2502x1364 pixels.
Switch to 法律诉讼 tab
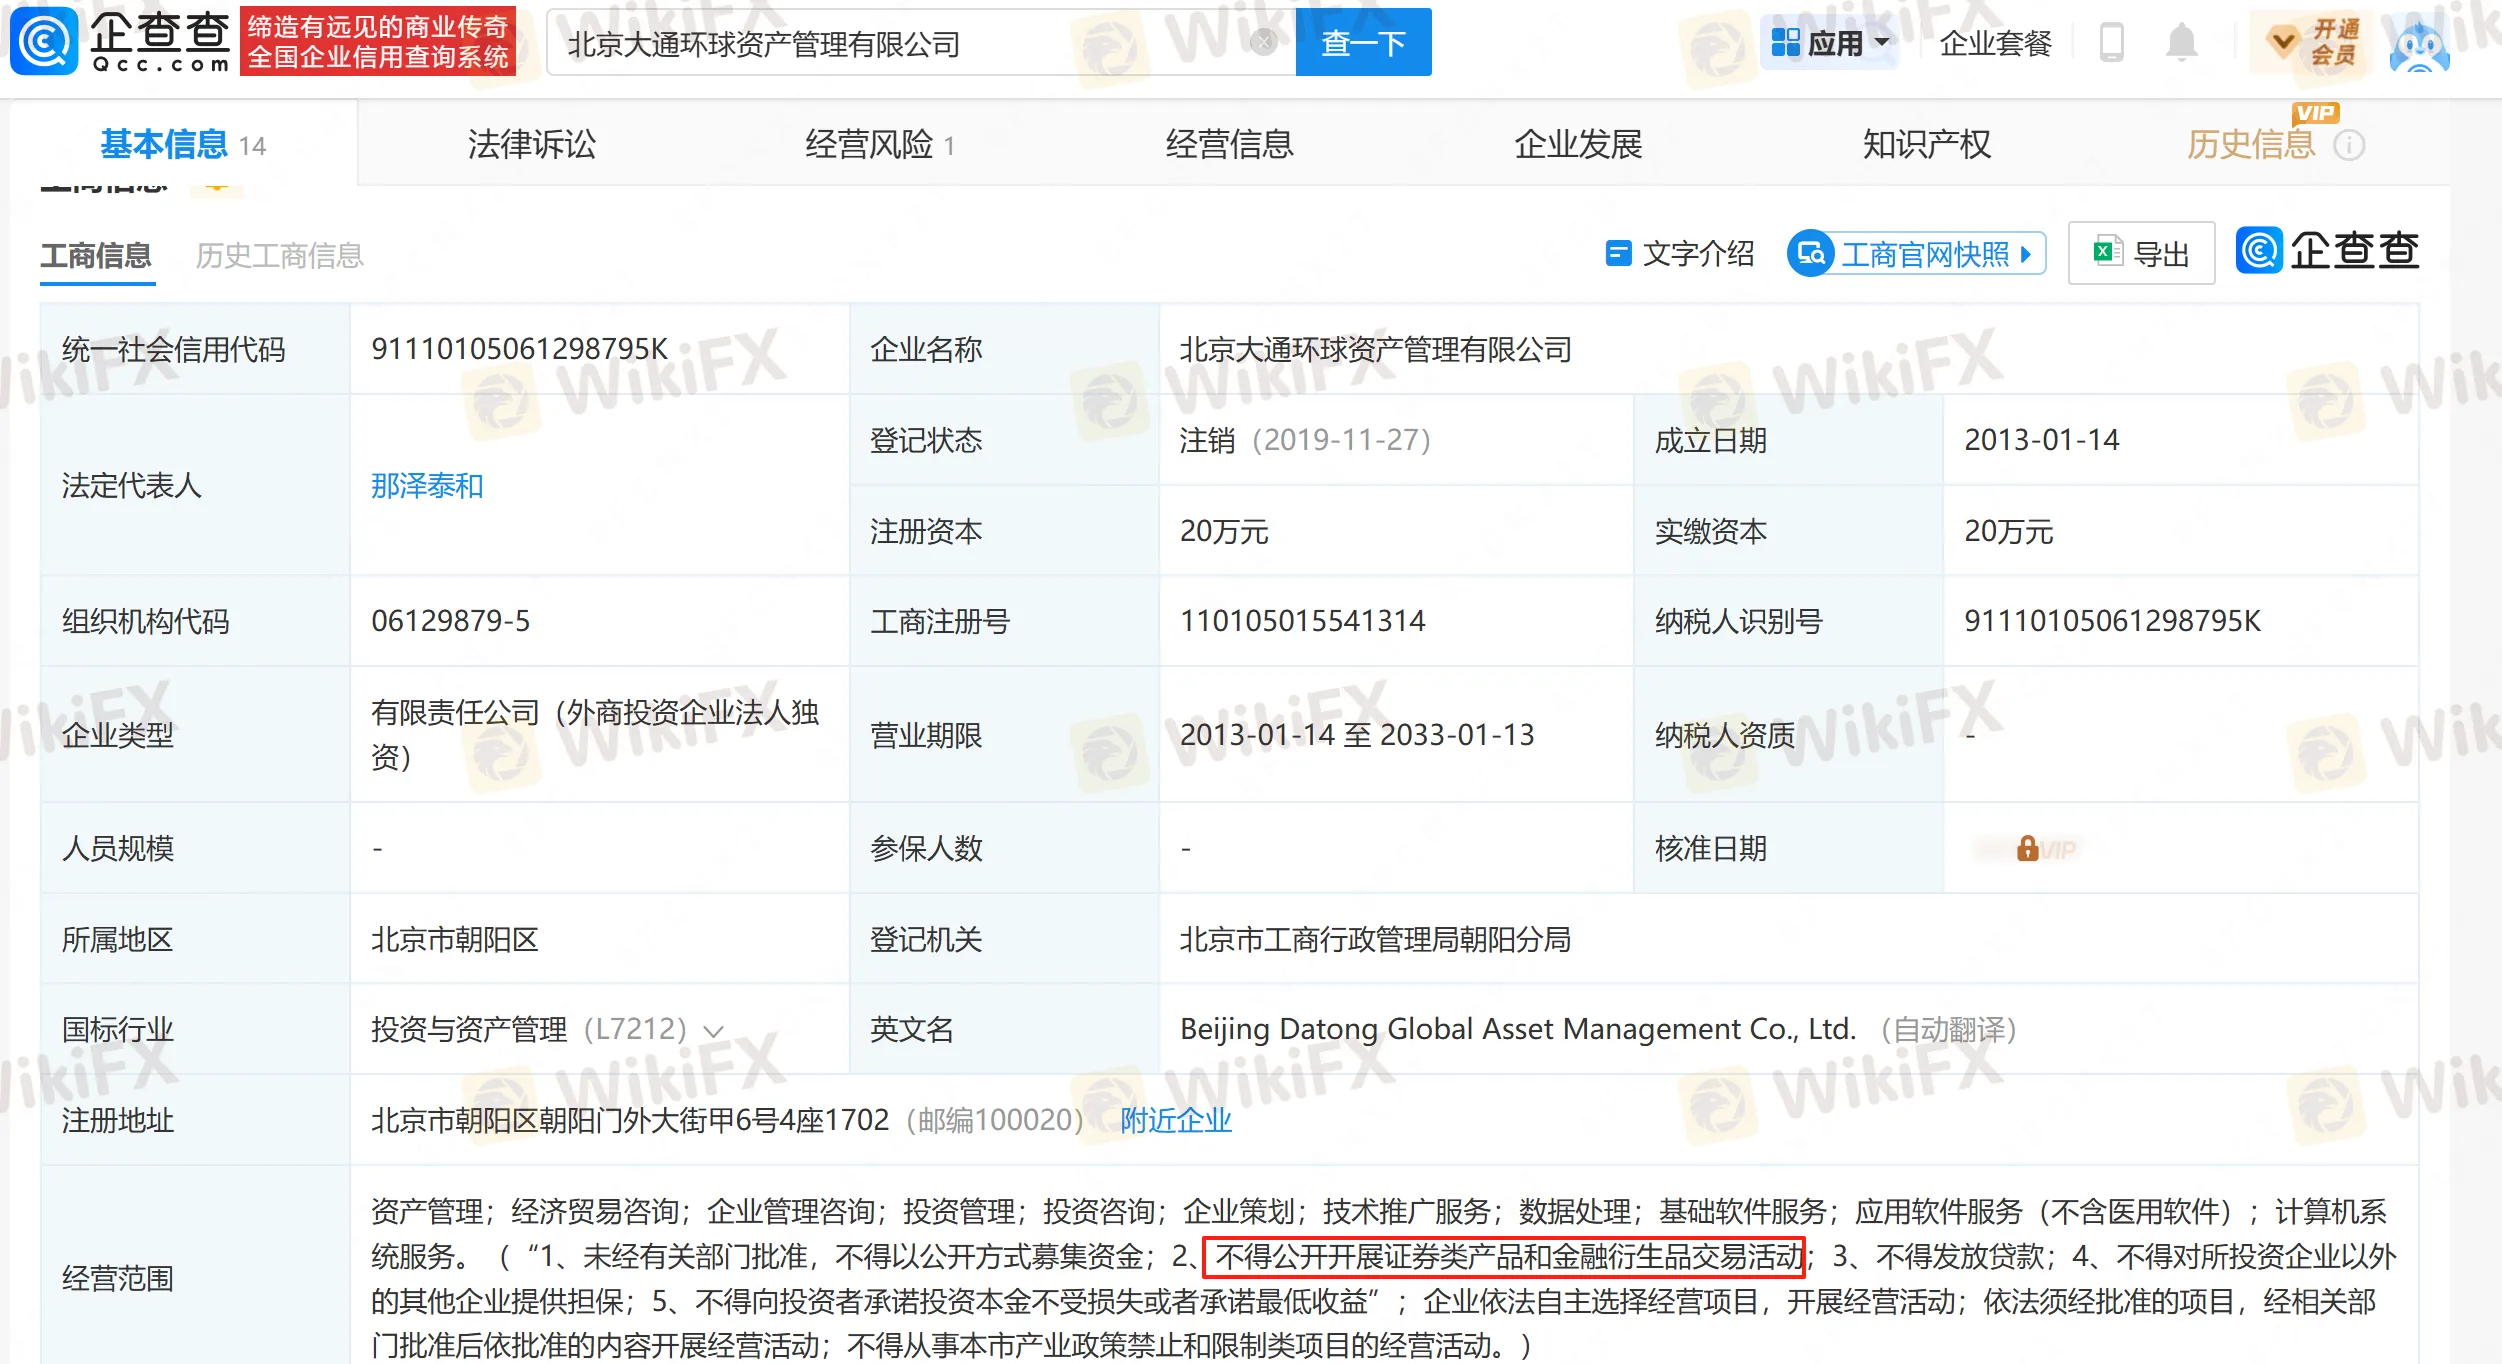point(531,145)
